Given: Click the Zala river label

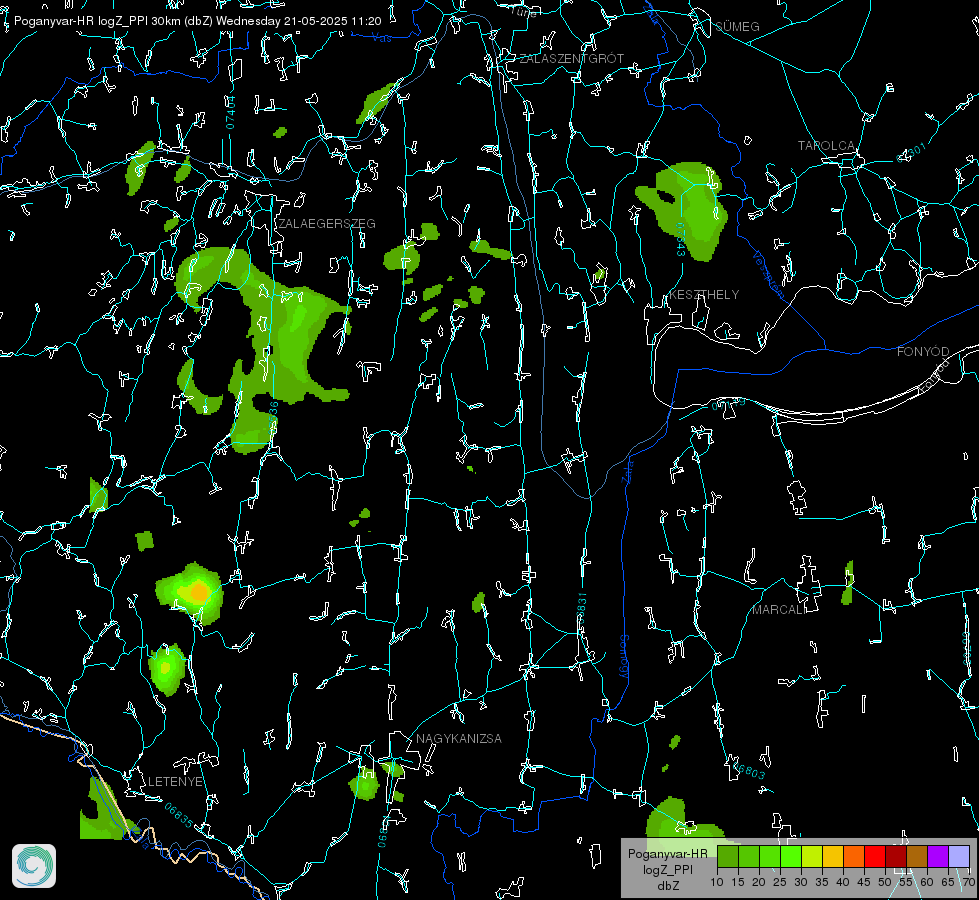Looking at the screenshot, I should point(627,470).
